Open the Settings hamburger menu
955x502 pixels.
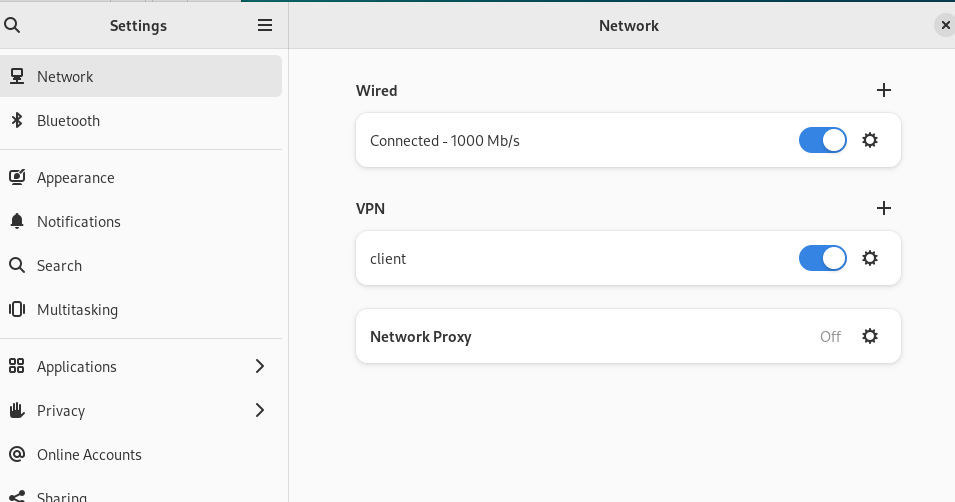[x=265, y=25]
